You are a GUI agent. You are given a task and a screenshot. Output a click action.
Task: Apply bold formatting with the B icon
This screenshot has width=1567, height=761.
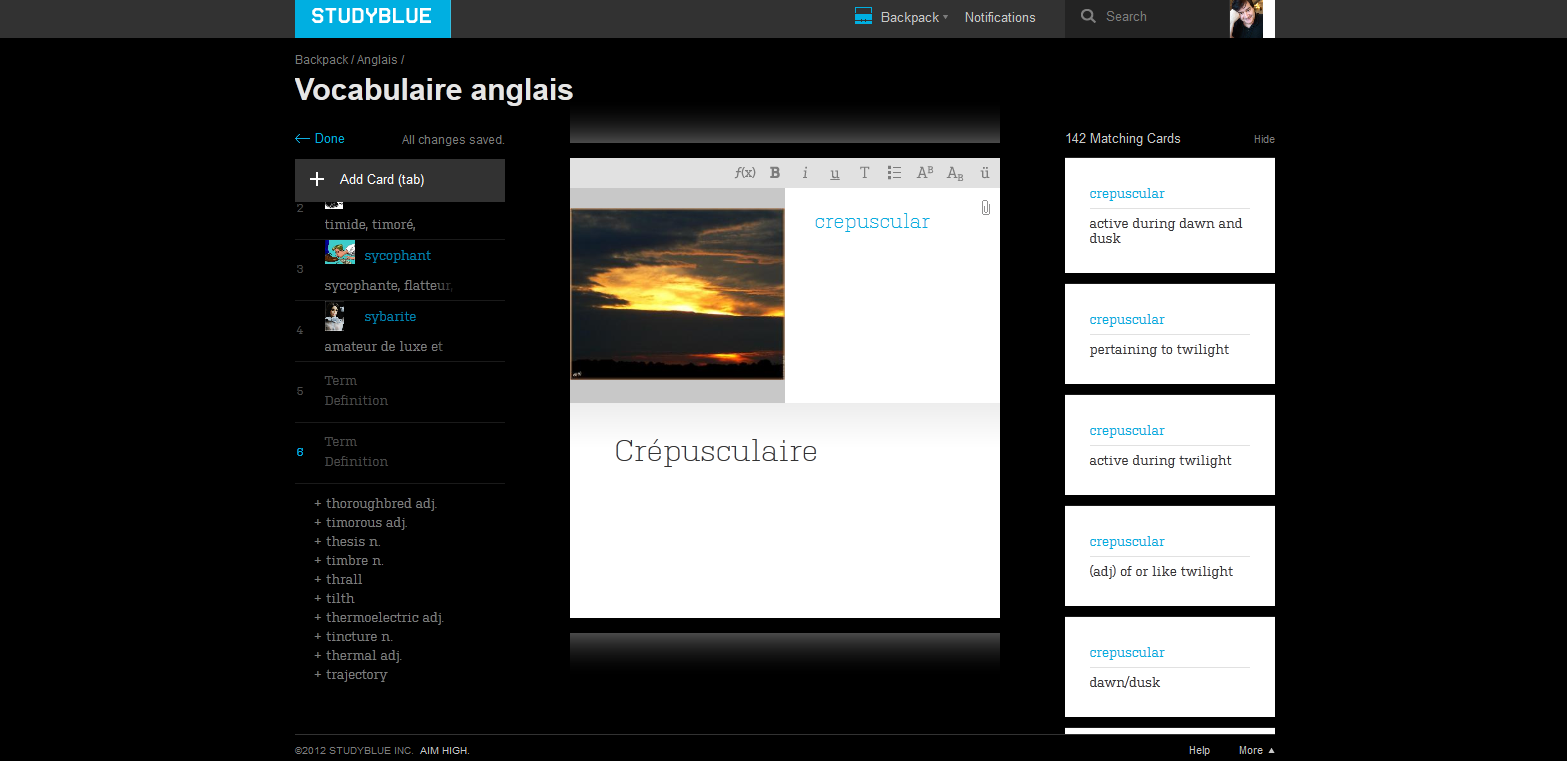coord(774,172)
